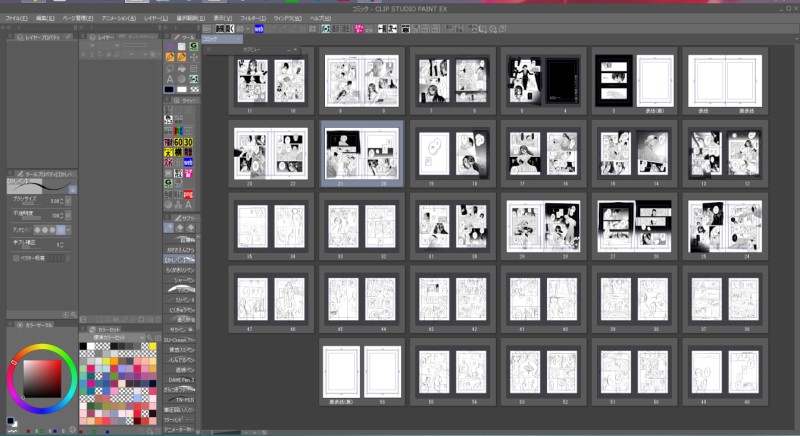Select the highlighted page spread 21-20
Screen dimensions: 800x436
[362, 153]
